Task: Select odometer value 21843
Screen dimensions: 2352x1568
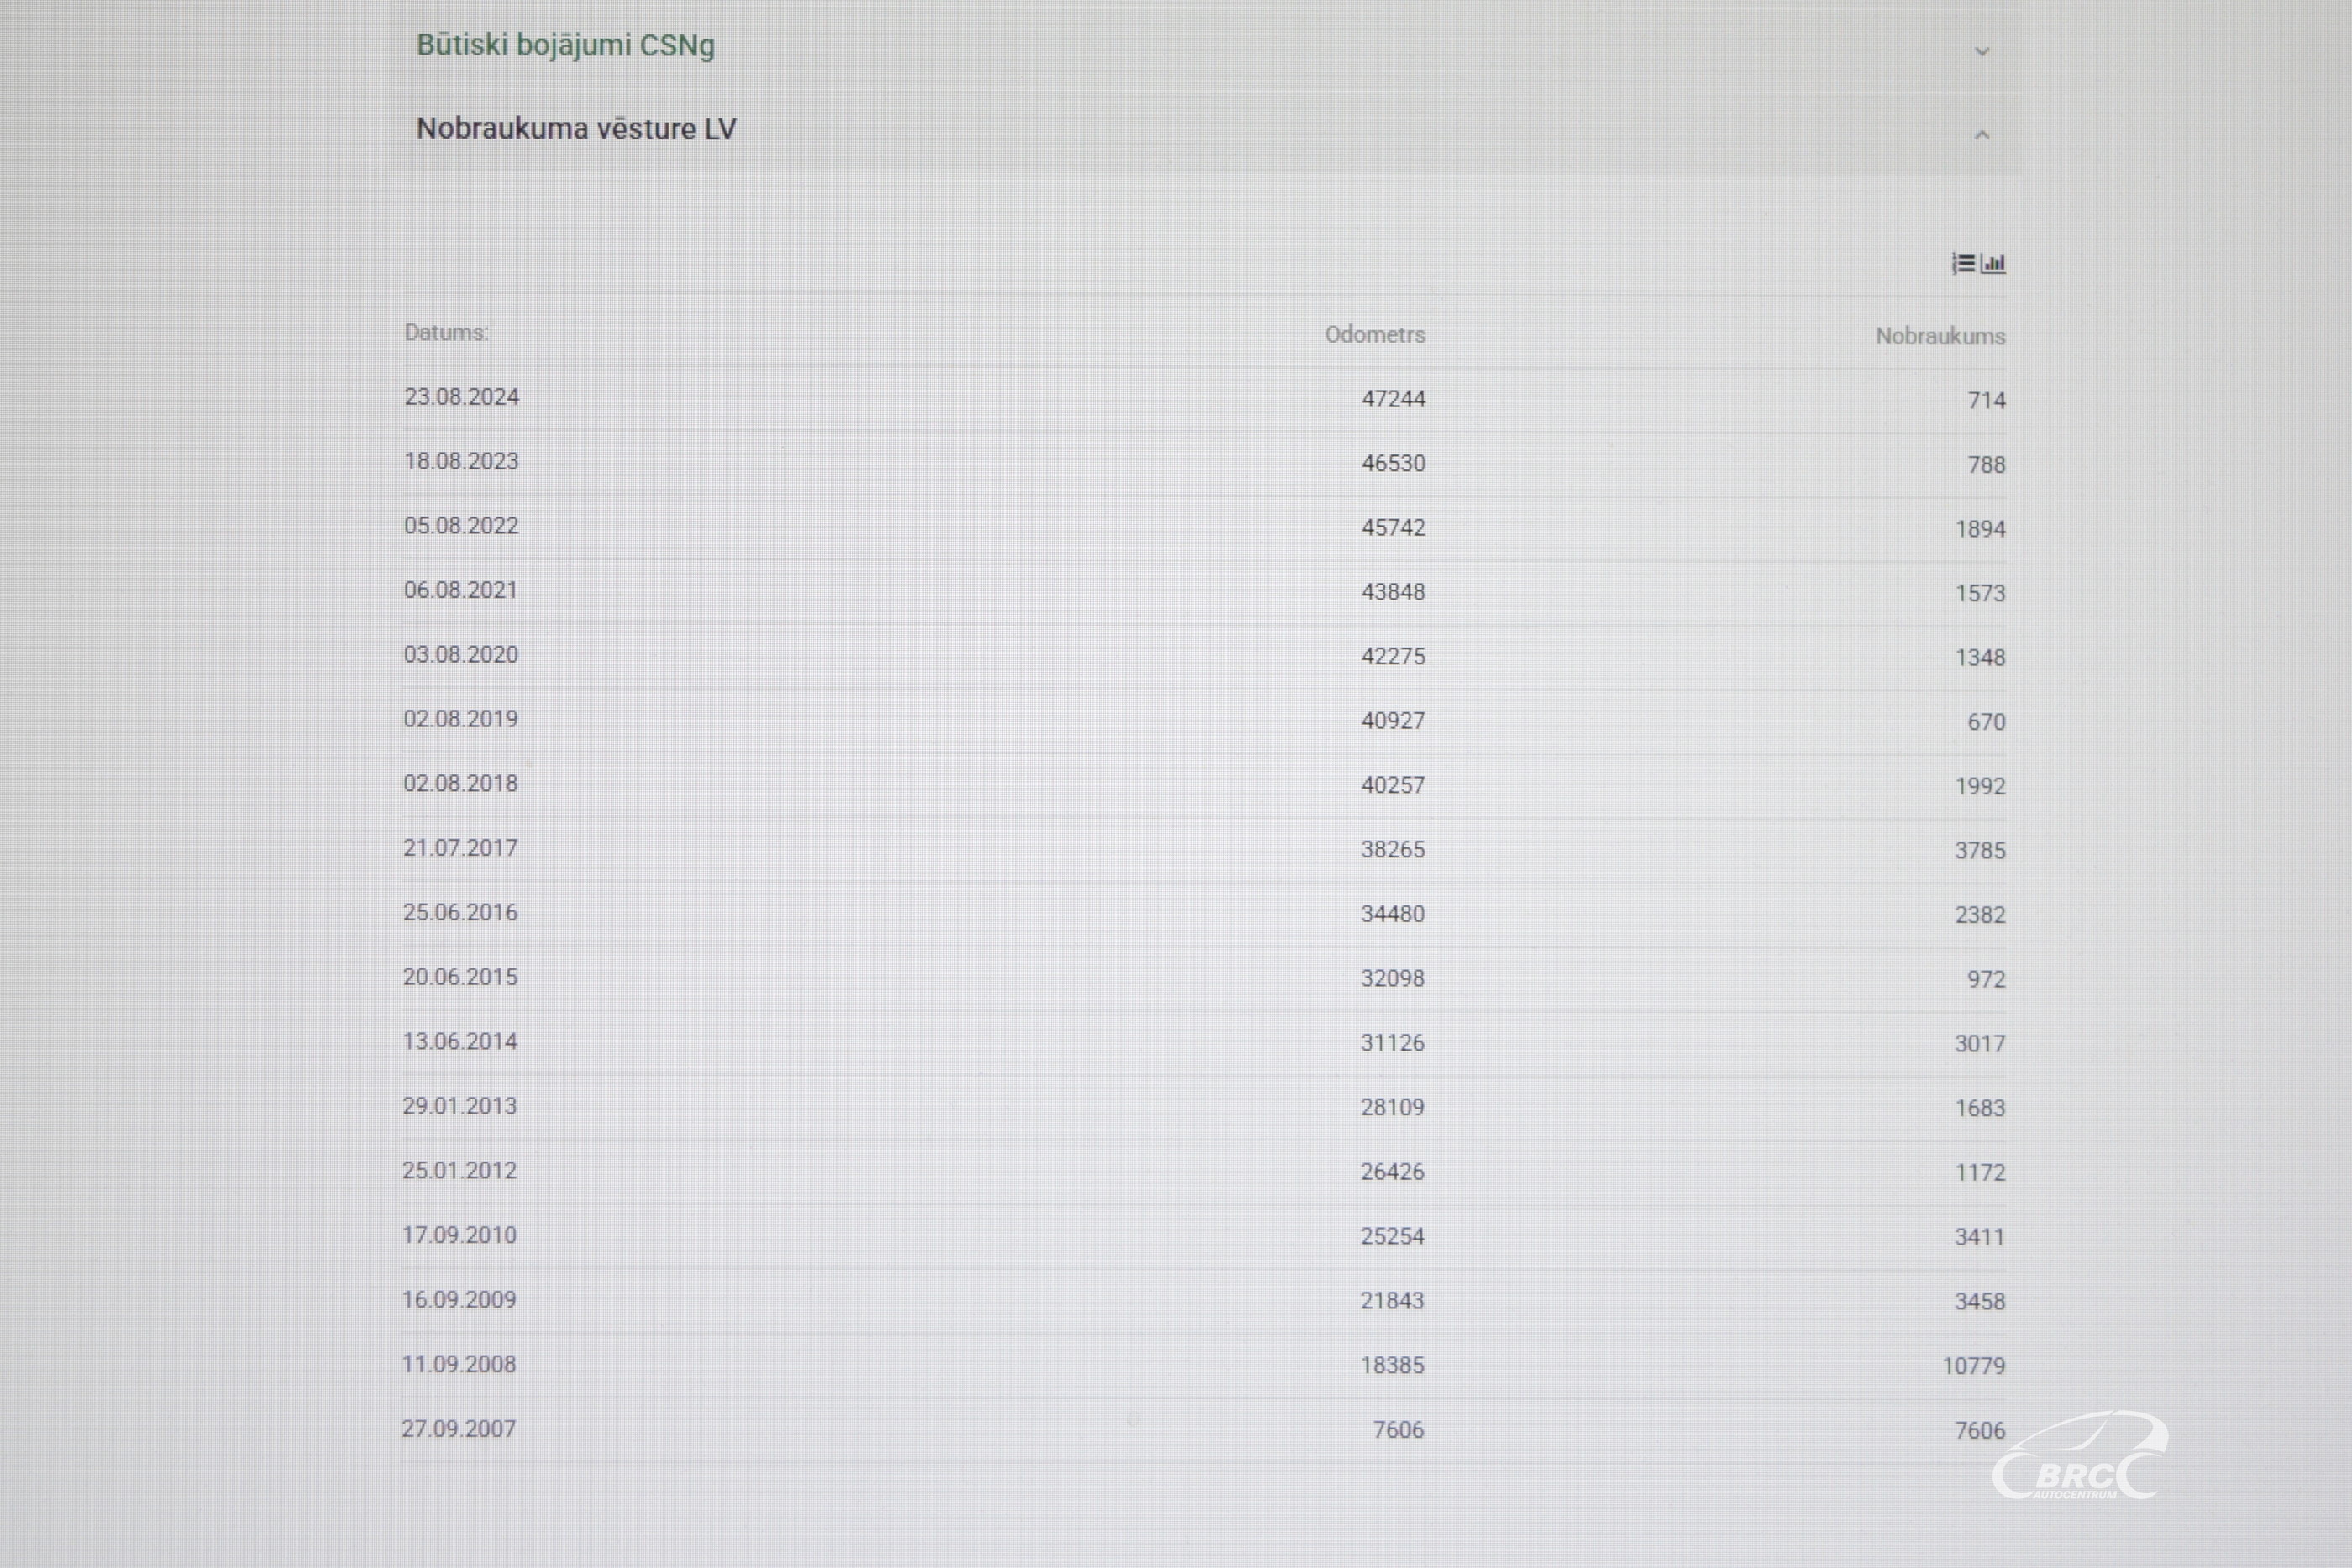Action: (x=1392, y=1301)
